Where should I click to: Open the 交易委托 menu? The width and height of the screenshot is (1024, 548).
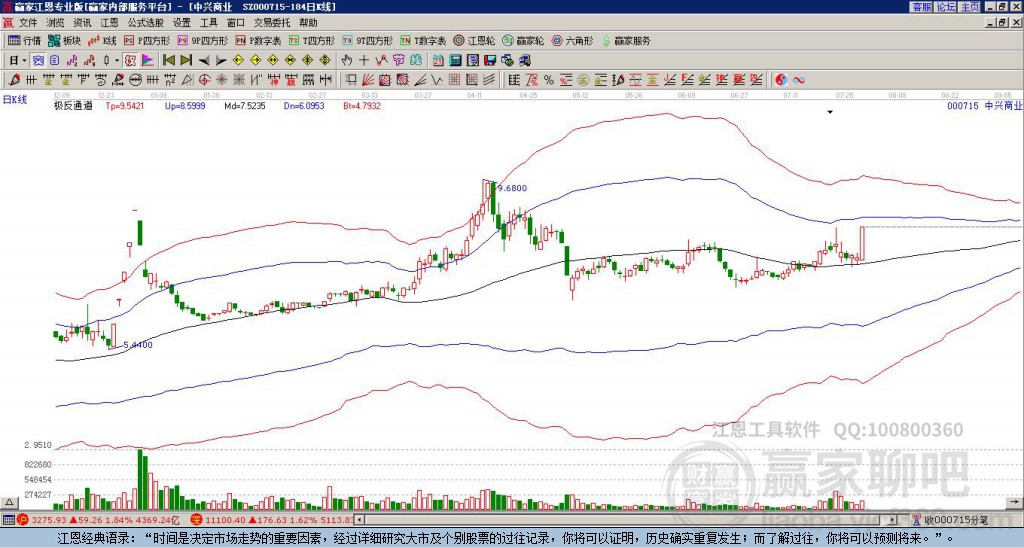point(272,23)
